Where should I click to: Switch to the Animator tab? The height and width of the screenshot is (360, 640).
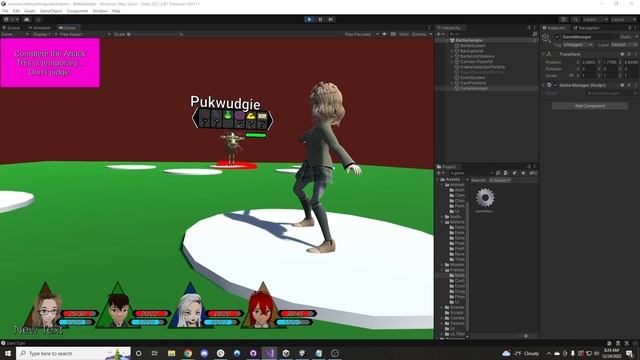[40, 28]
